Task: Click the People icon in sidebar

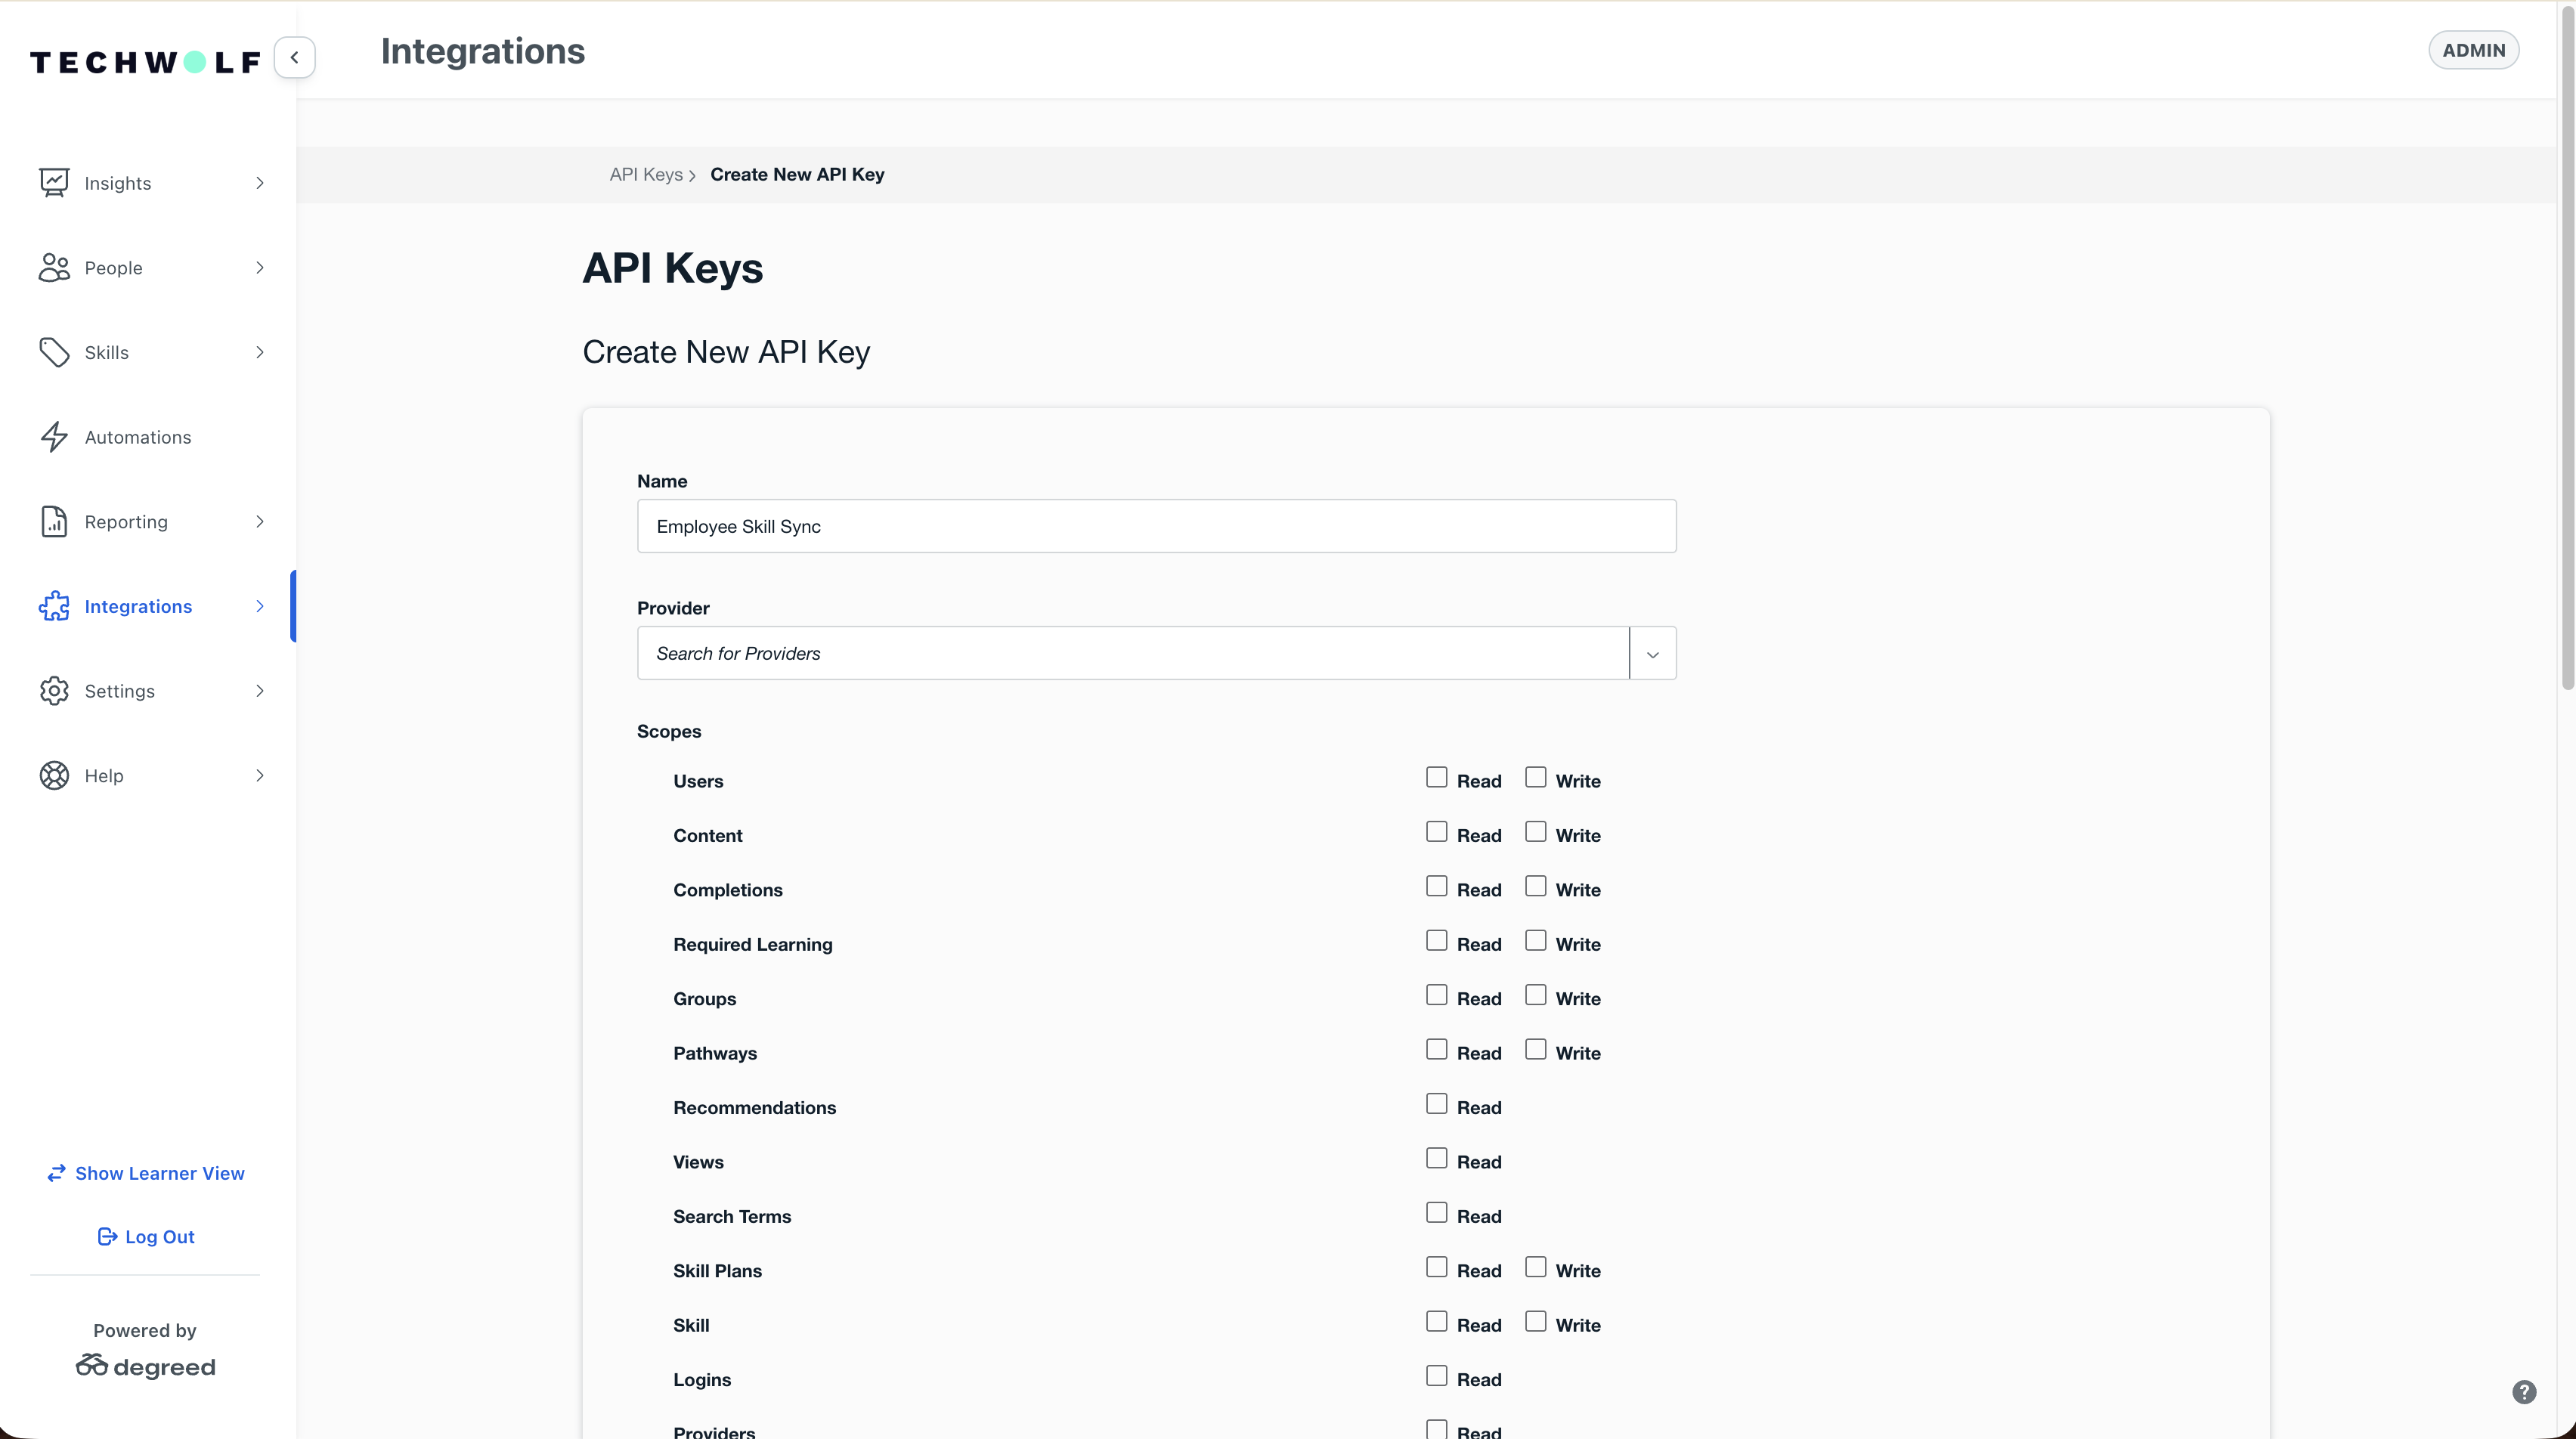Action: [54, 267]
